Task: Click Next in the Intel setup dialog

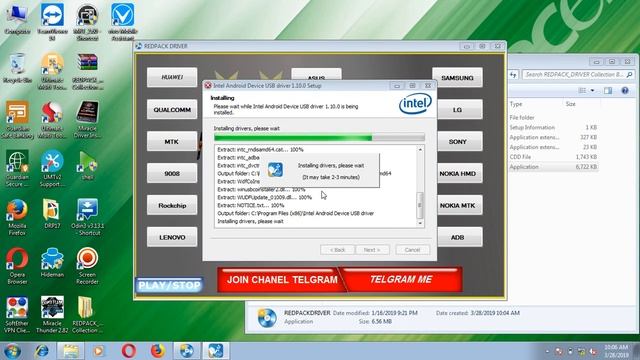Action: [x=372, y=250]
